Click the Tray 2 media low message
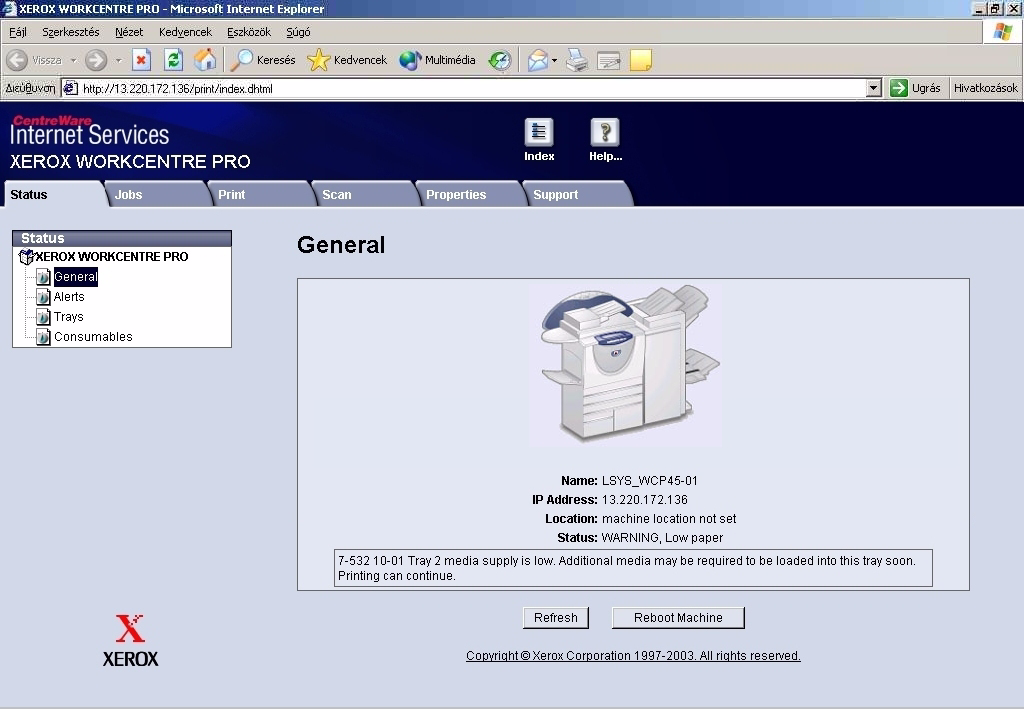The image size is (1024, 709). (633, 568)
